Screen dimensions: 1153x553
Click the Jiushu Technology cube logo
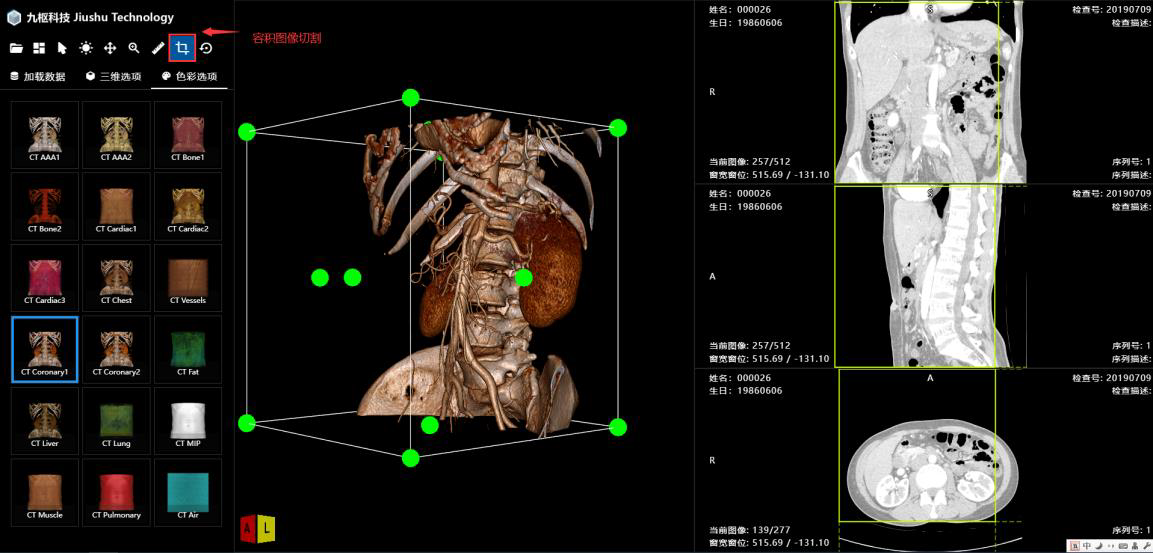coord(14,18)
